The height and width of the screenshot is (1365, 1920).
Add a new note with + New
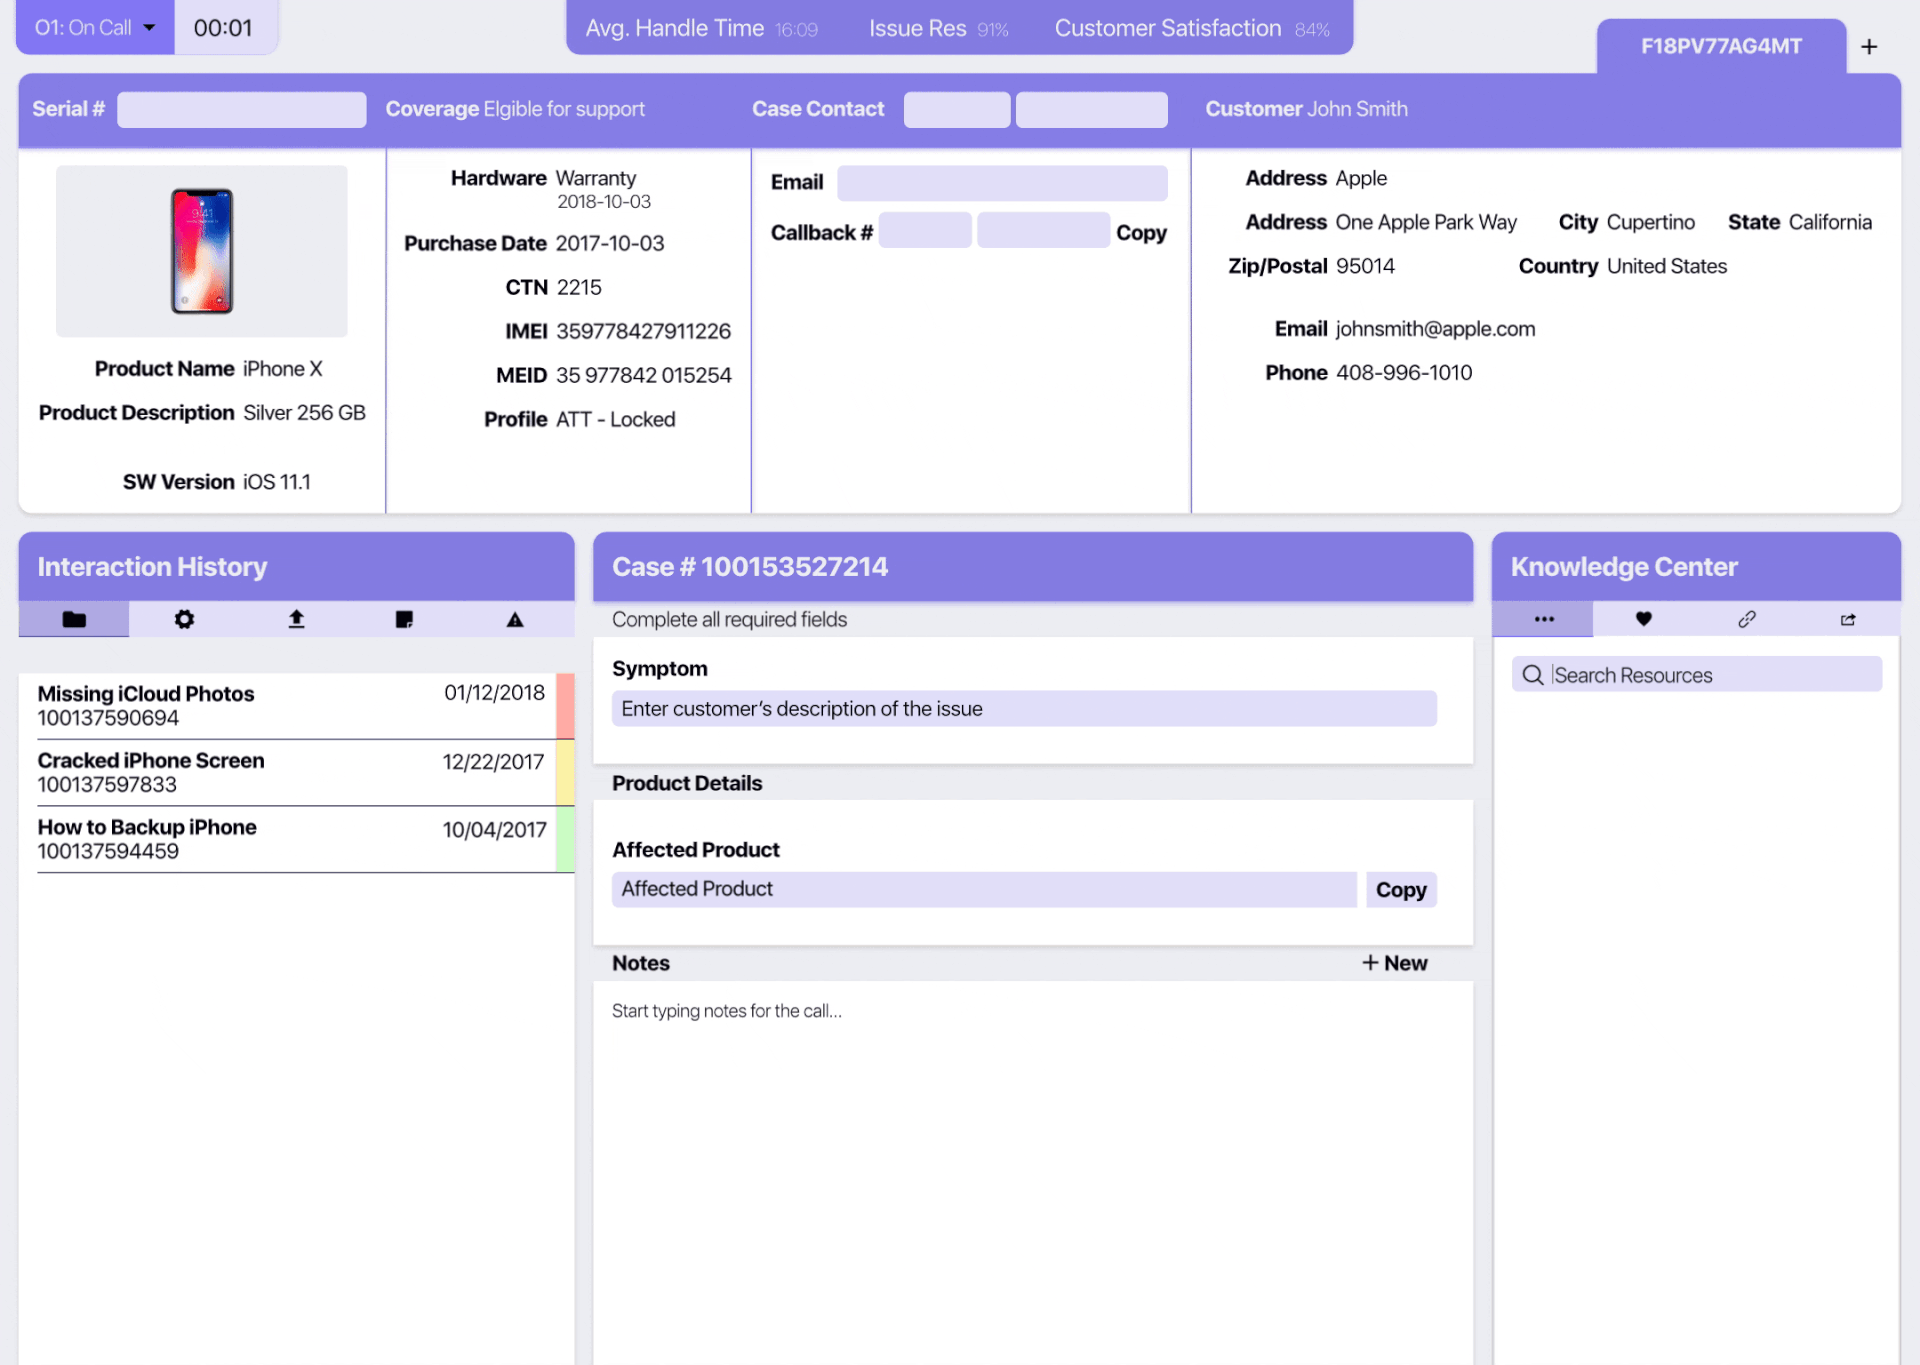(x=1394, y=963)
